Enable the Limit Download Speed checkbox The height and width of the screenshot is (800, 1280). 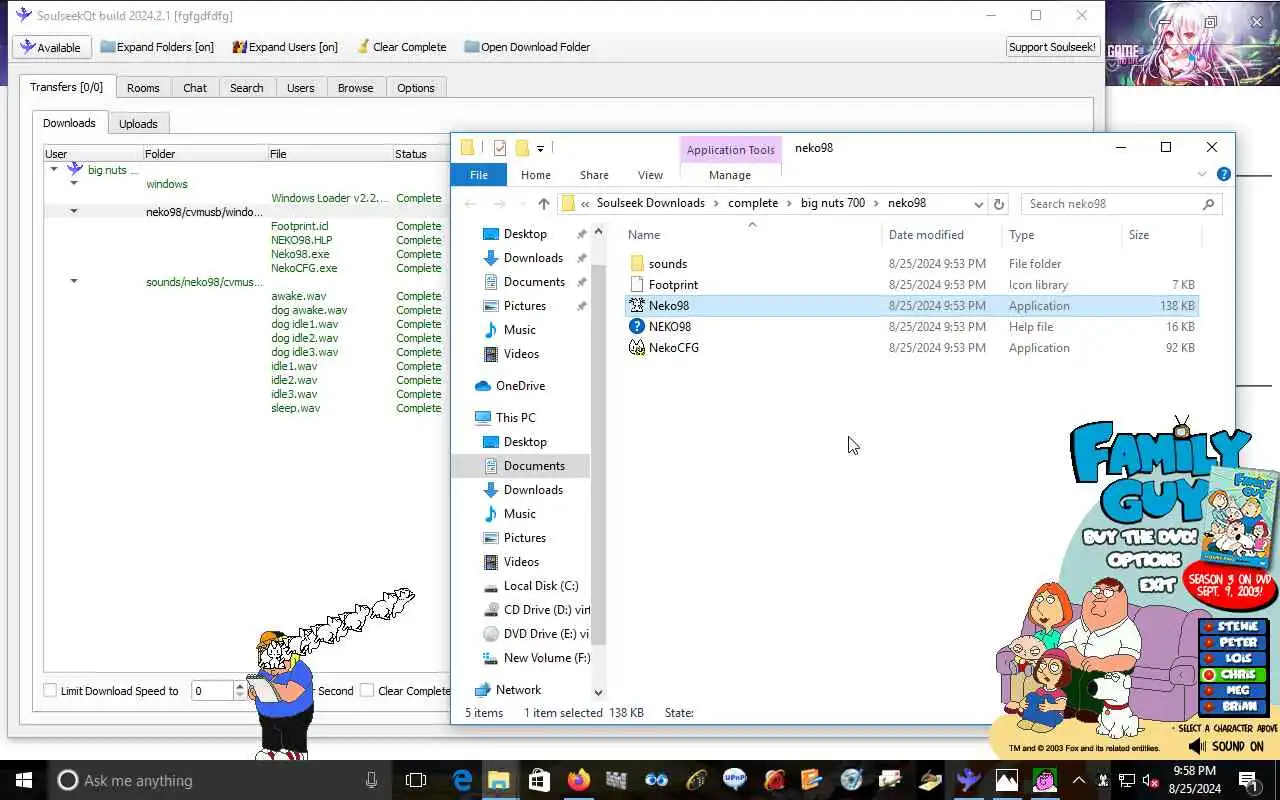click(x=50, y=690)
